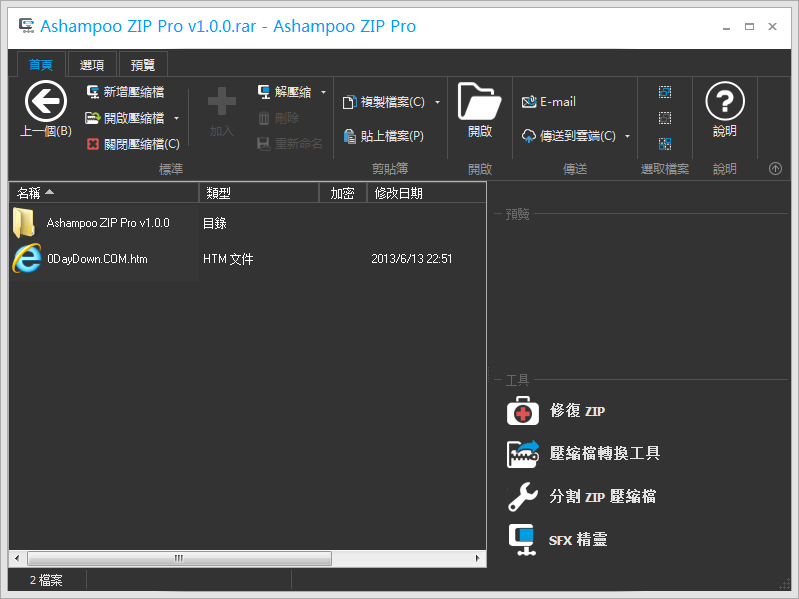Click the wrench split-archive icon
799x599 pixels.
[x=523, y=497]
